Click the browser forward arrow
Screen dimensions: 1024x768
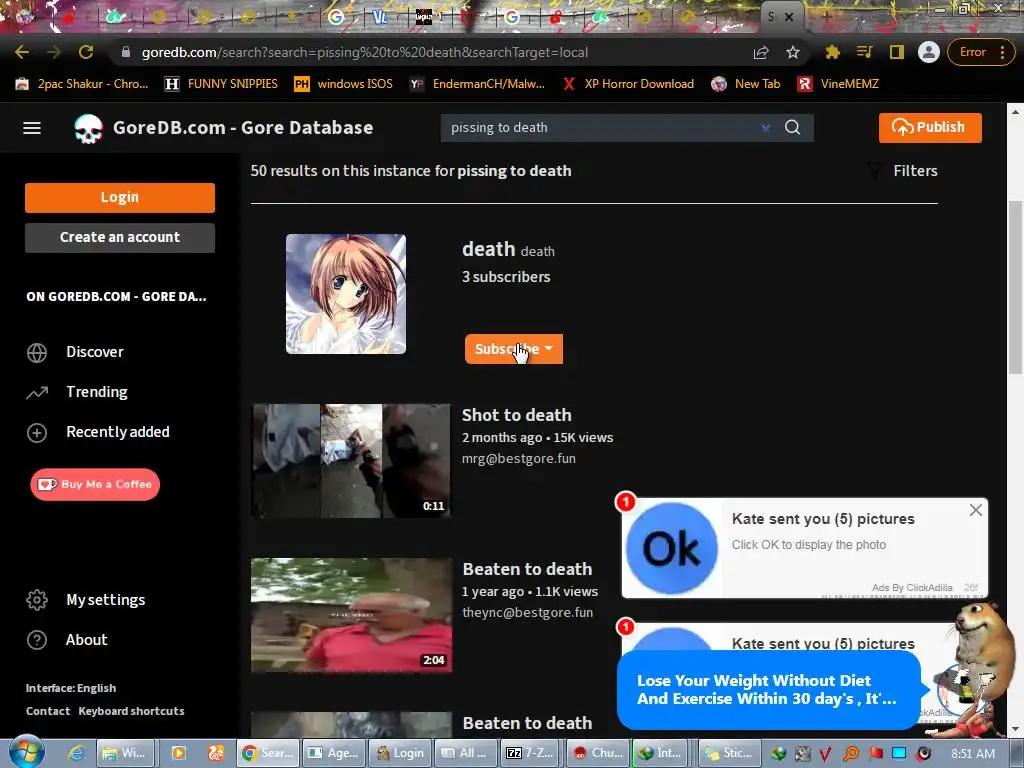[54, 52]
